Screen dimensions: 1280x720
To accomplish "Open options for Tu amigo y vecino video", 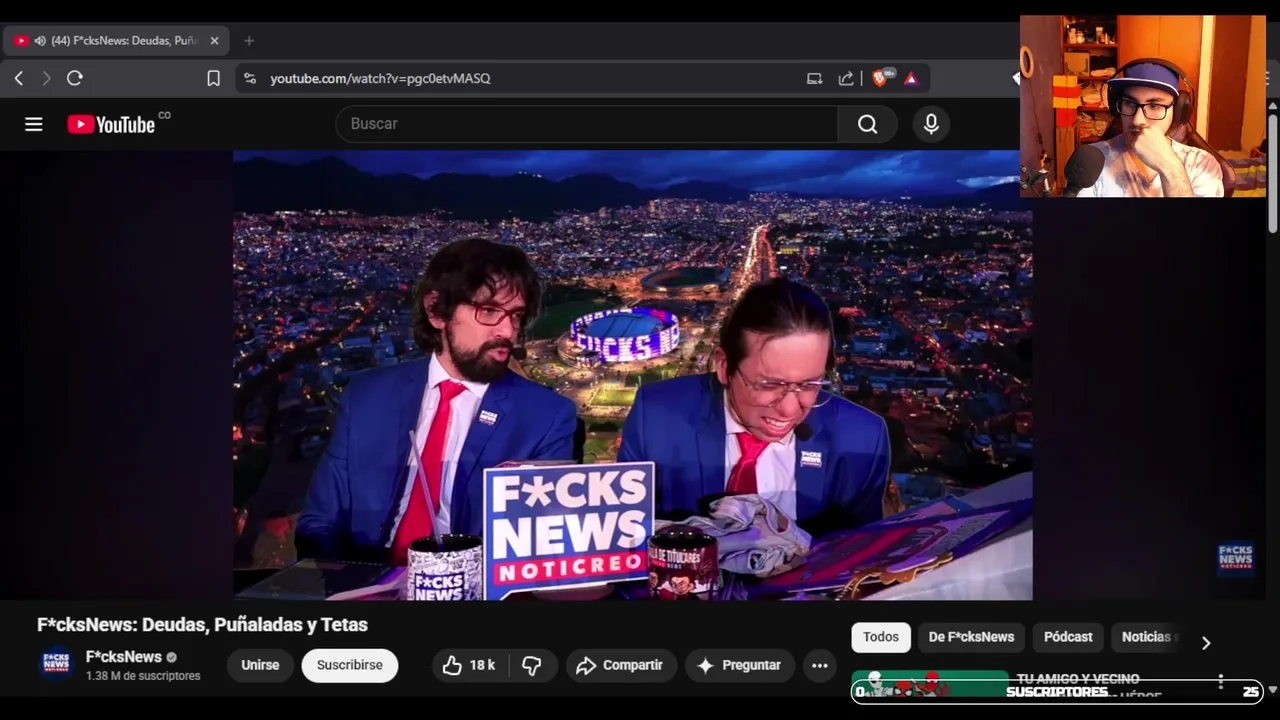I will (1220, 682).
